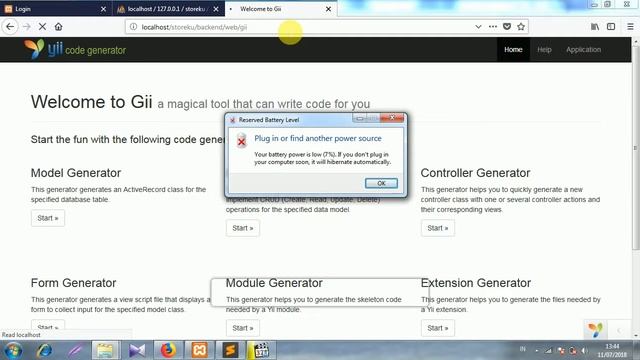The image size is (640, 360).
Task: Open Sublime Text from the taskbar
Action: 230,350
